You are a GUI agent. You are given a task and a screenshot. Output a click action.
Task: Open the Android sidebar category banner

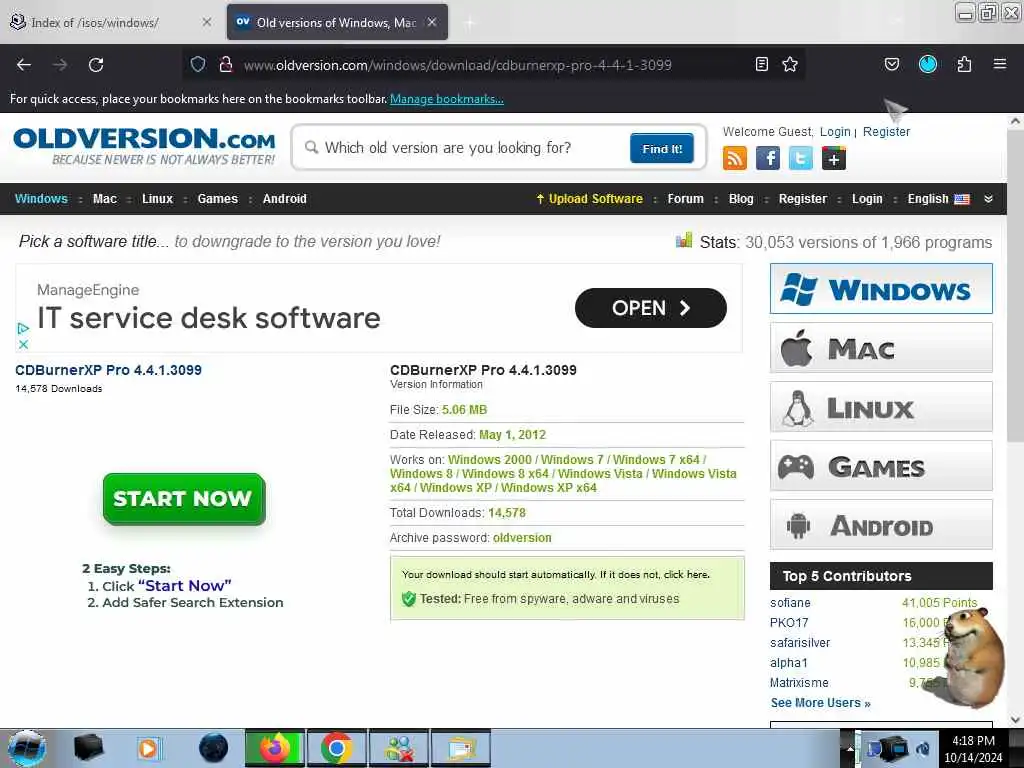pyautogui.click(x=881, y=525)
